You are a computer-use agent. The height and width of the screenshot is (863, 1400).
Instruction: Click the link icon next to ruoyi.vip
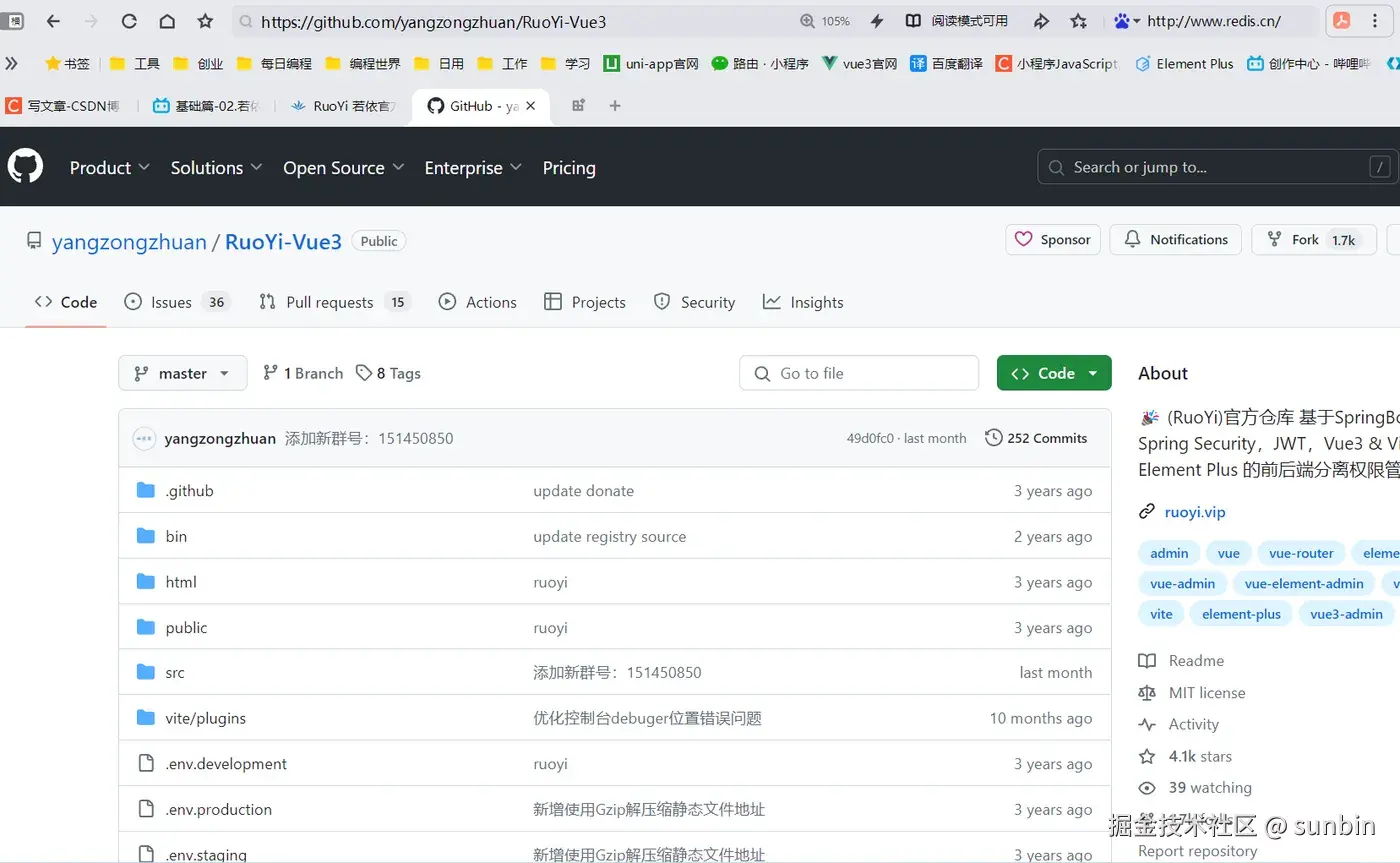(1147, 512)
